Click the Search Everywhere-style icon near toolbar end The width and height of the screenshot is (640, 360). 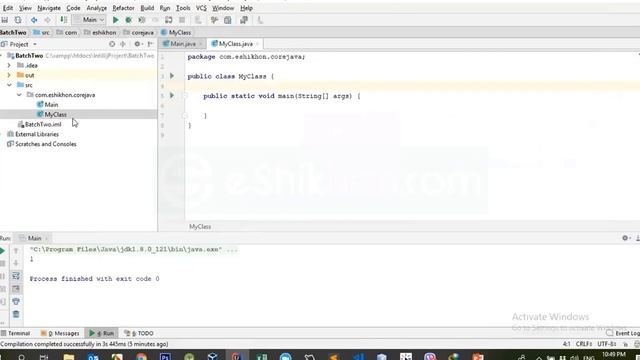point(244,20)
